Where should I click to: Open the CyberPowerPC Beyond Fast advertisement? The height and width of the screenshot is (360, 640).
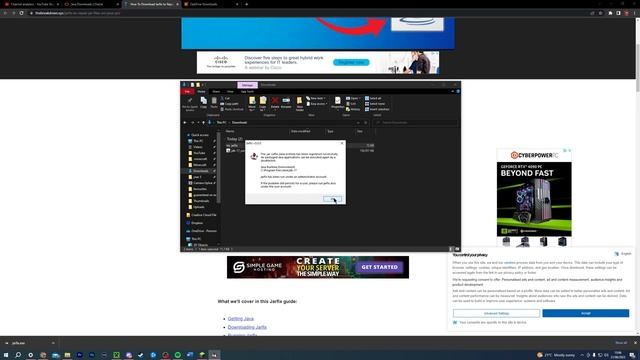coord(534,198)
